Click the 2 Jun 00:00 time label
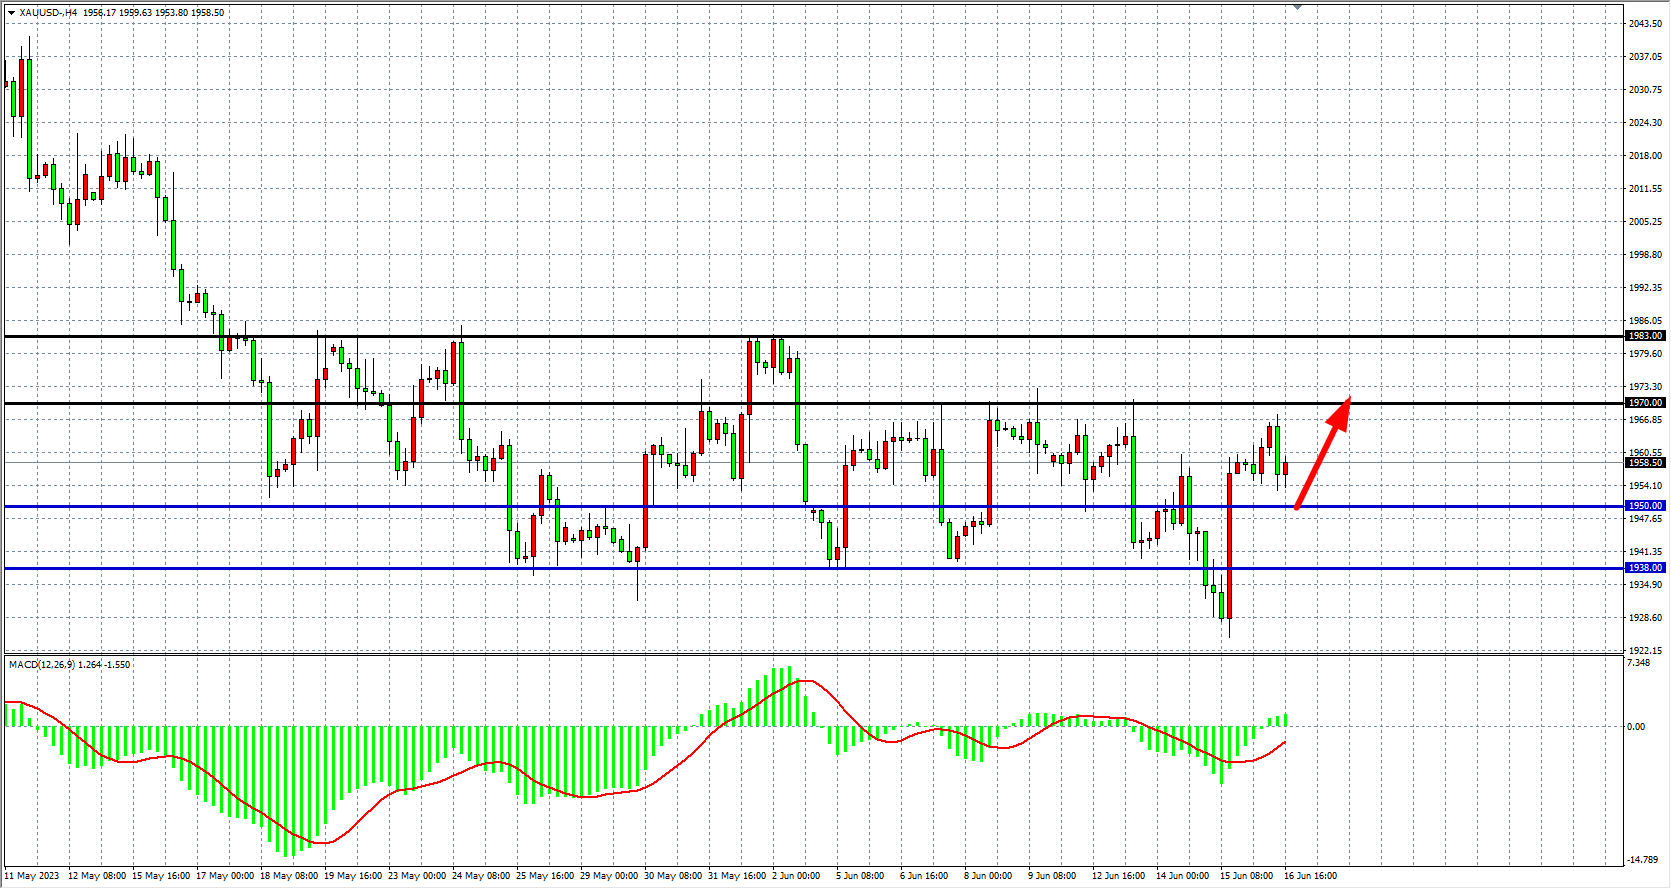The height and width of the screenshot is (889, 1671). click(796, 876)
